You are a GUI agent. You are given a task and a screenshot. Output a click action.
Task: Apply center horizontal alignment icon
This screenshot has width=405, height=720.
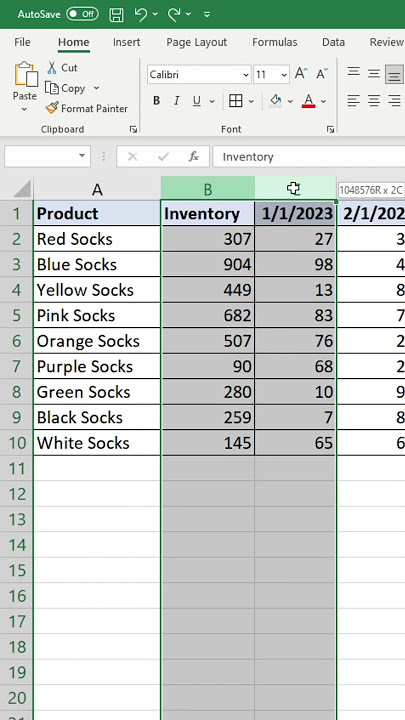(x=374, y=101)
